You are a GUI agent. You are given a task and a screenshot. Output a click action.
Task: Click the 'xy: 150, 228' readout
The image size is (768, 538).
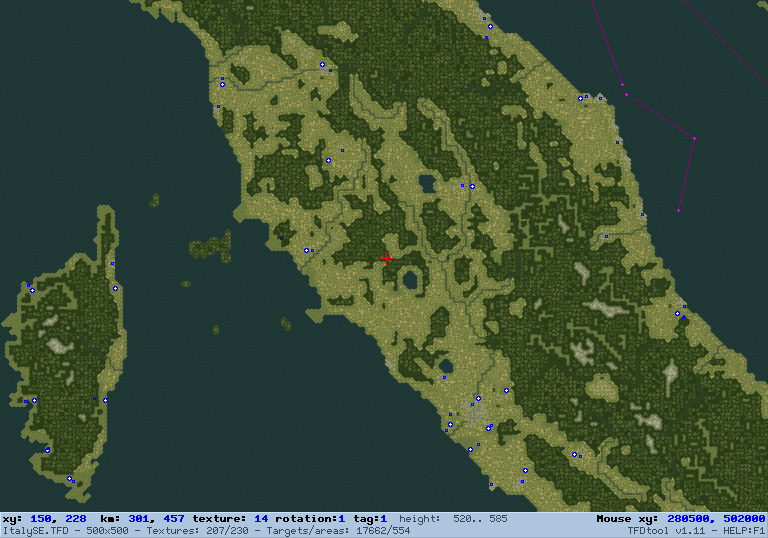click(45, 518)
